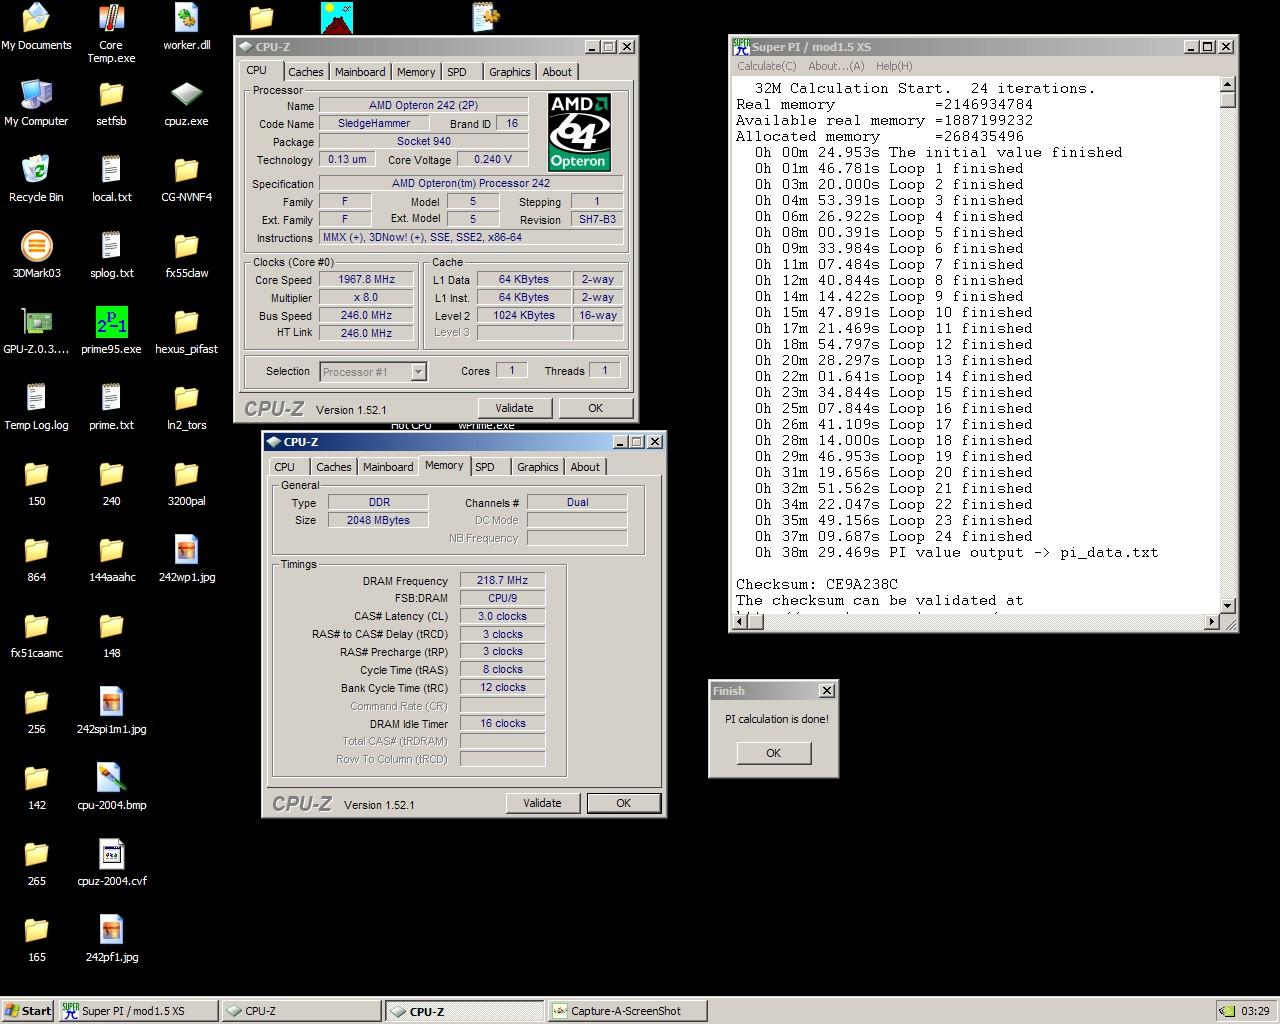Open Help menu in Super PI

[x=893, y=66]
